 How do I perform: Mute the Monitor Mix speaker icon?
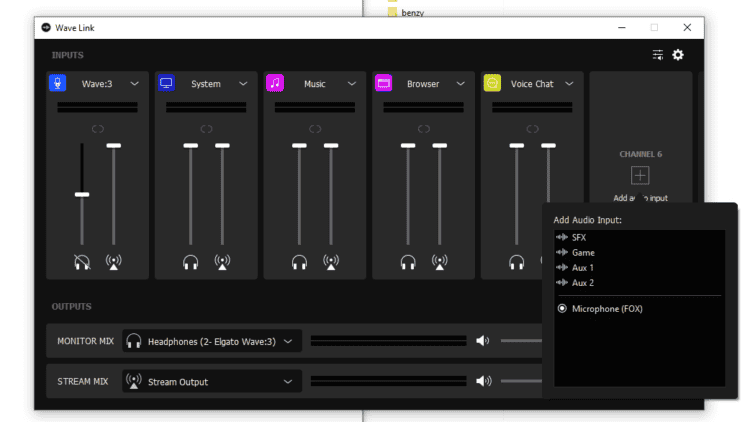click(483, 341)
